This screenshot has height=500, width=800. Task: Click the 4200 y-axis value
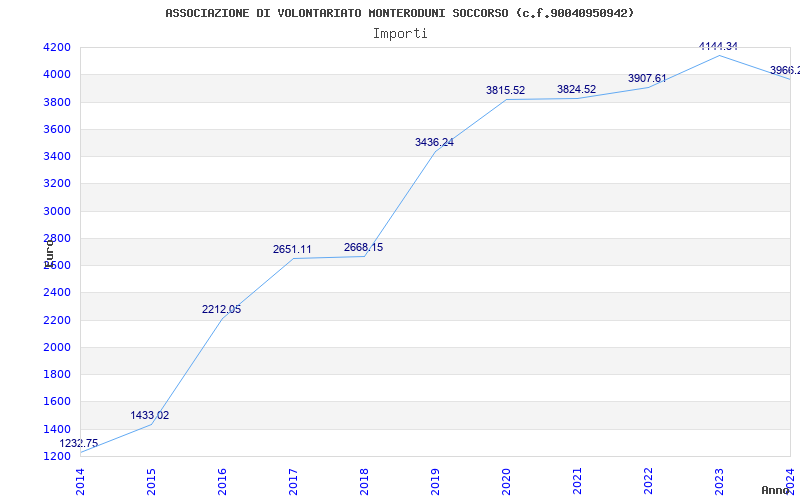point(57,47)
